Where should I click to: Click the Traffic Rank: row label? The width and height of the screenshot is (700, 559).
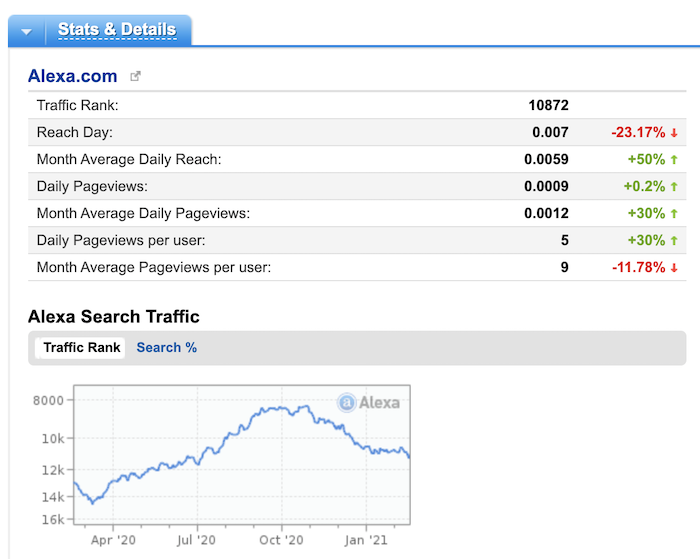click(x=77, y=105)
